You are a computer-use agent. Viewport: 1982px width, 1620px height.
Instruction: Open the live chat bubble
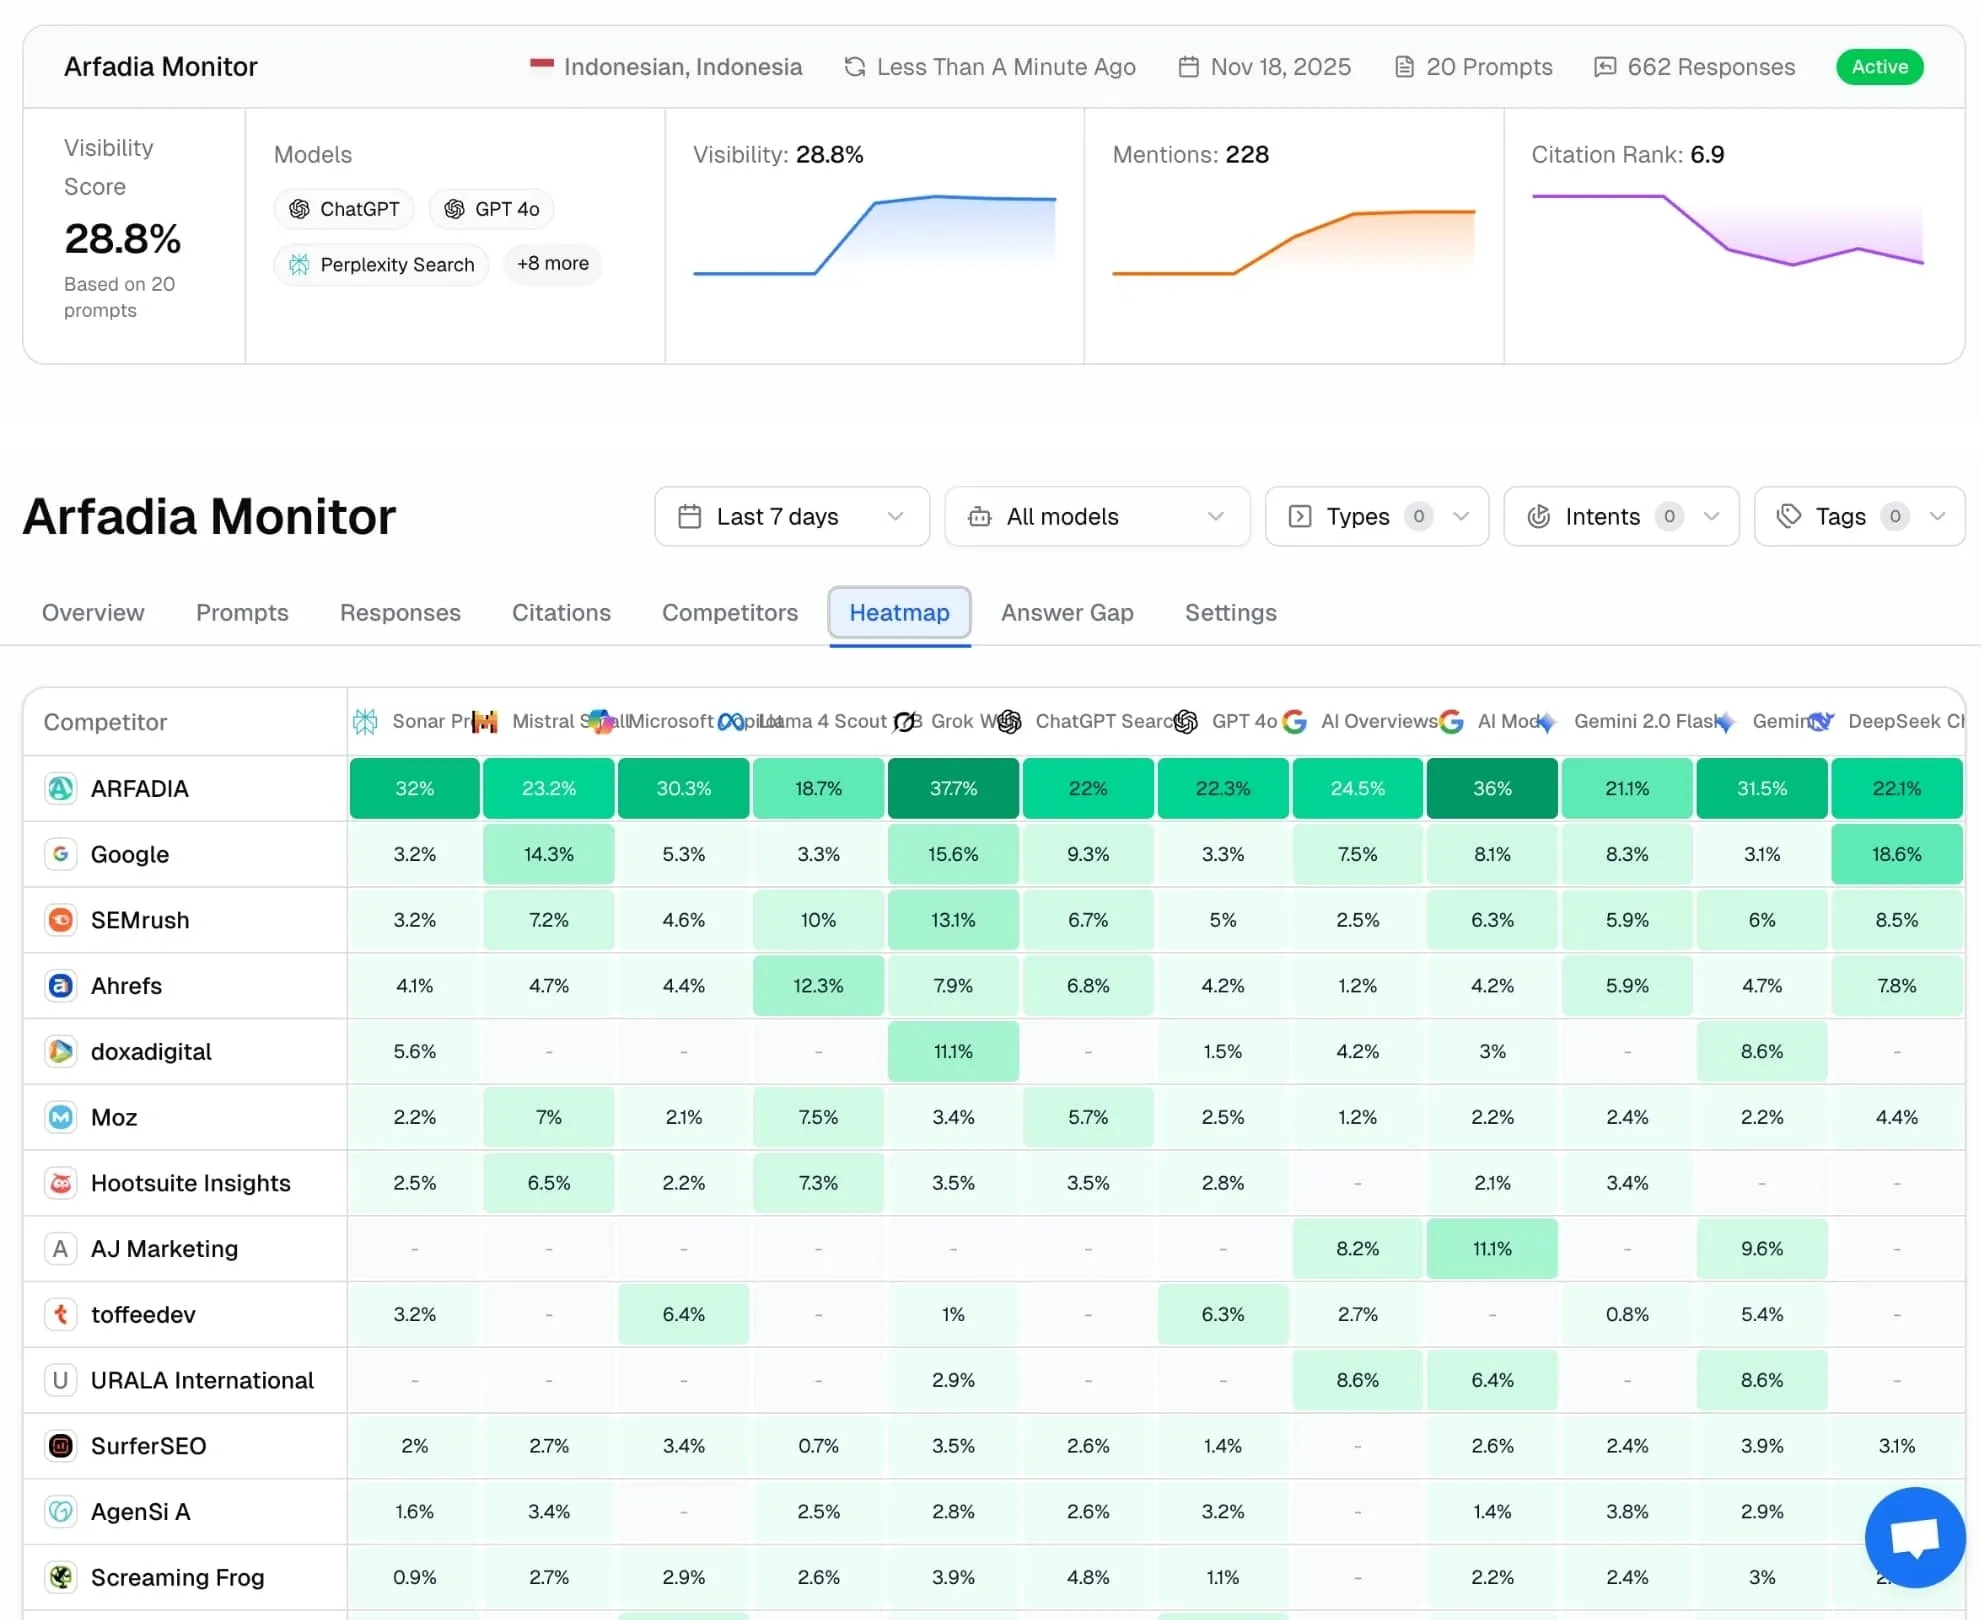1915,1537
